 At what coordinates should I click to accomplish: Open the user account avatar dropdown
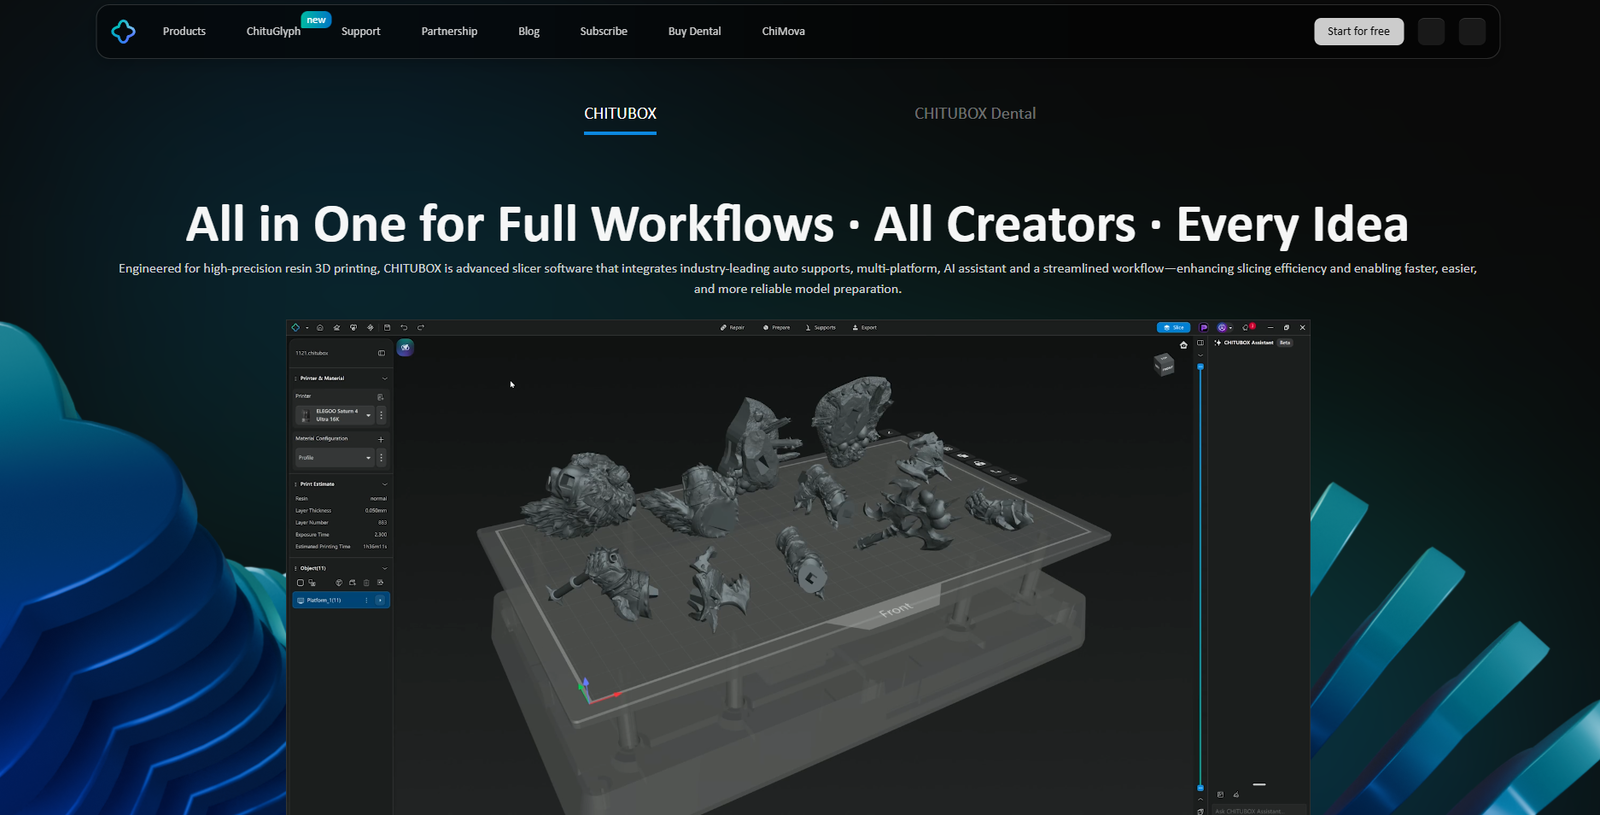pos(1225,327)
